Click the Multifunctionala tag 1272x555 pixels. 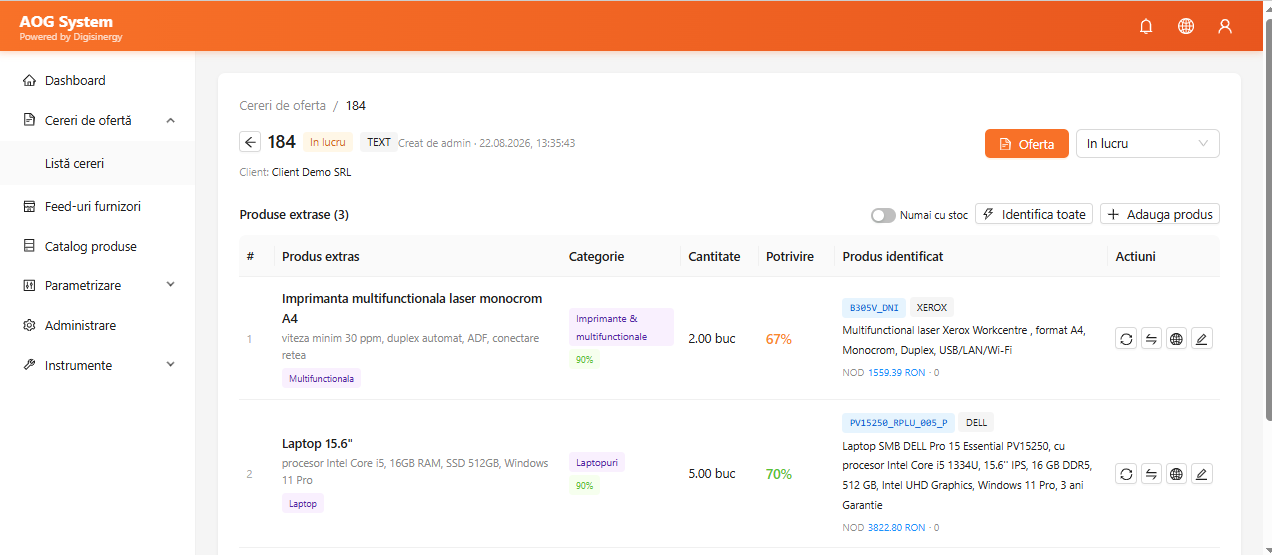(321, 379)
